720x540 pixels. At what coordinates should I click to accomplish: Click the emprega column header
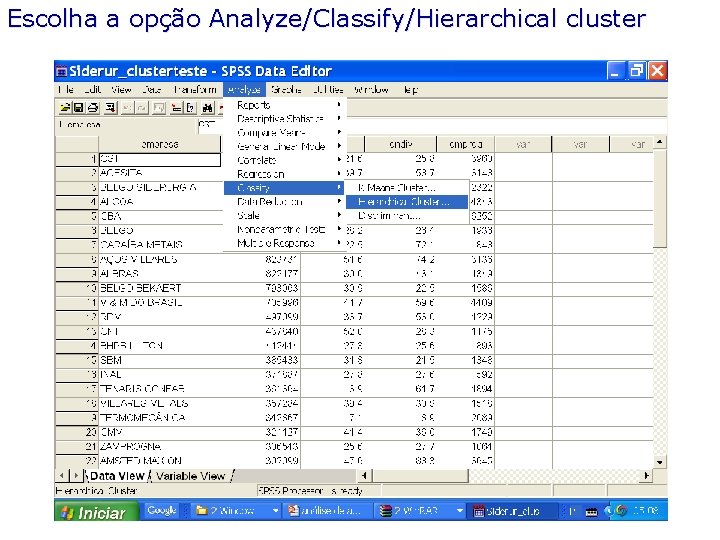[x=465, y=144]
